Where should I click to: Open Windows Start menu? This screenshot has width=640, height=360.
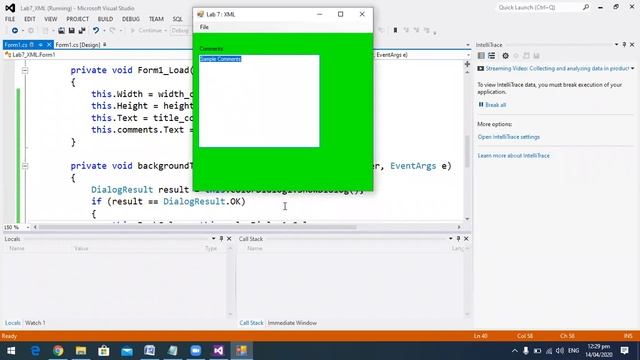11,351
